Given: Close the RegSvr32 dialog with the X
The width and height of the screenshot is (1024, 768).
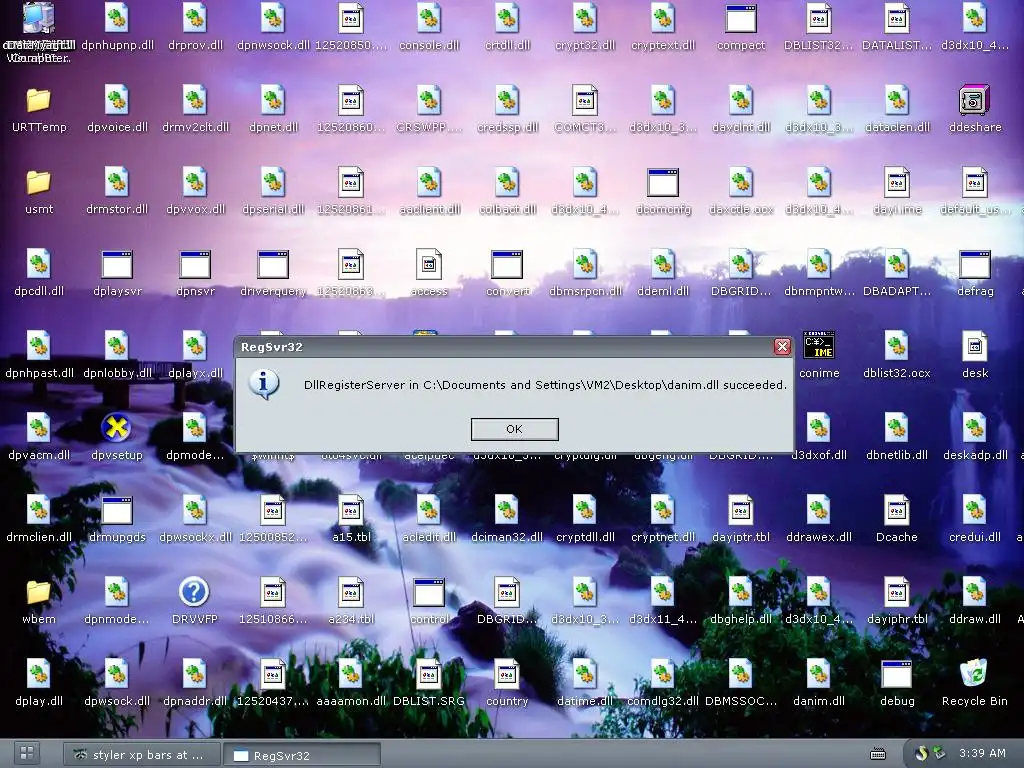Looking at the screenshot, I should 782,347.
